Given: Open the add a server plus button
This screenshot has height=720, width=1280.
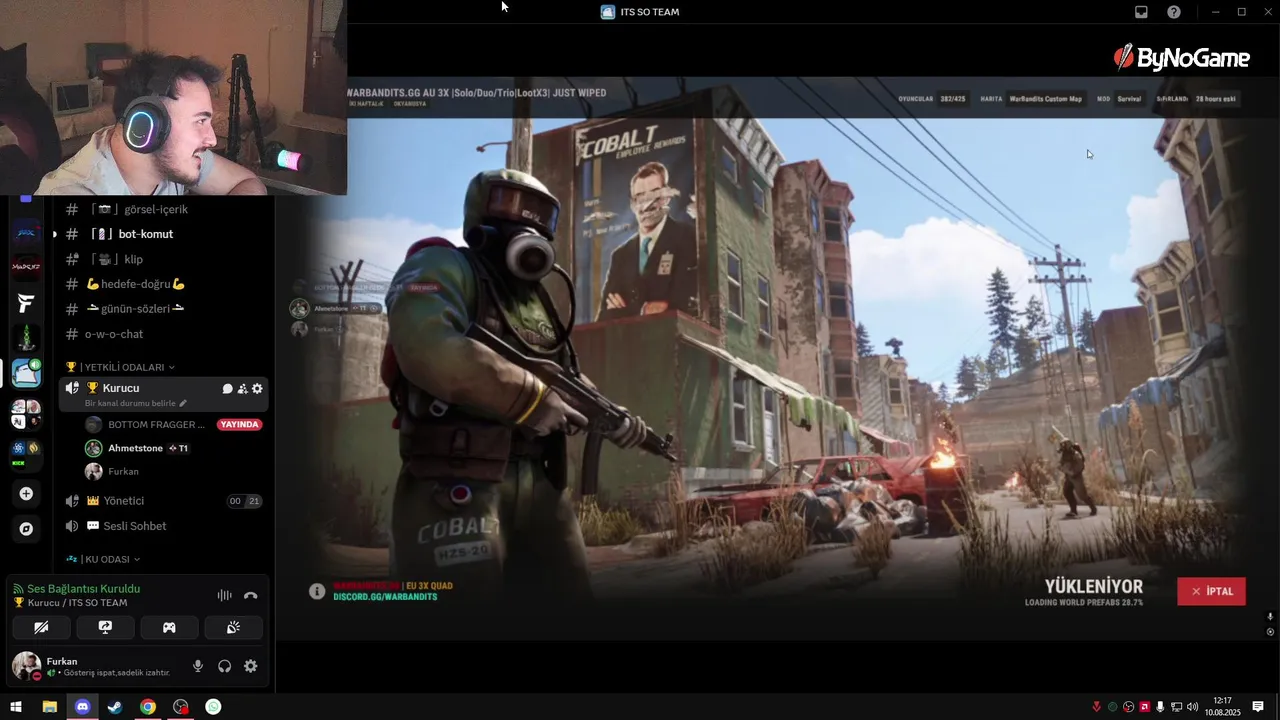Looking at the screenshot, I should (26, 494).
